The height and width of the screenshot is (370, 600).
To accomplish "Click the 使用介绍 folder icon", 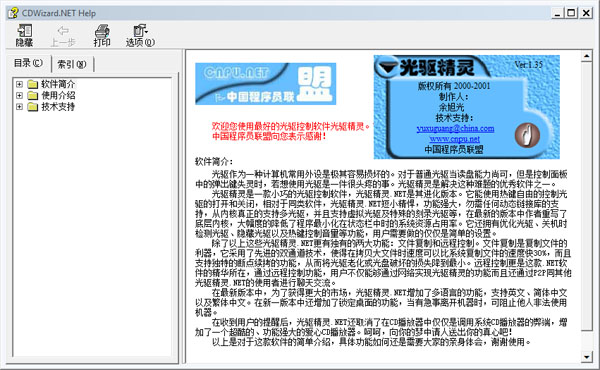I will tap(33, 95).
